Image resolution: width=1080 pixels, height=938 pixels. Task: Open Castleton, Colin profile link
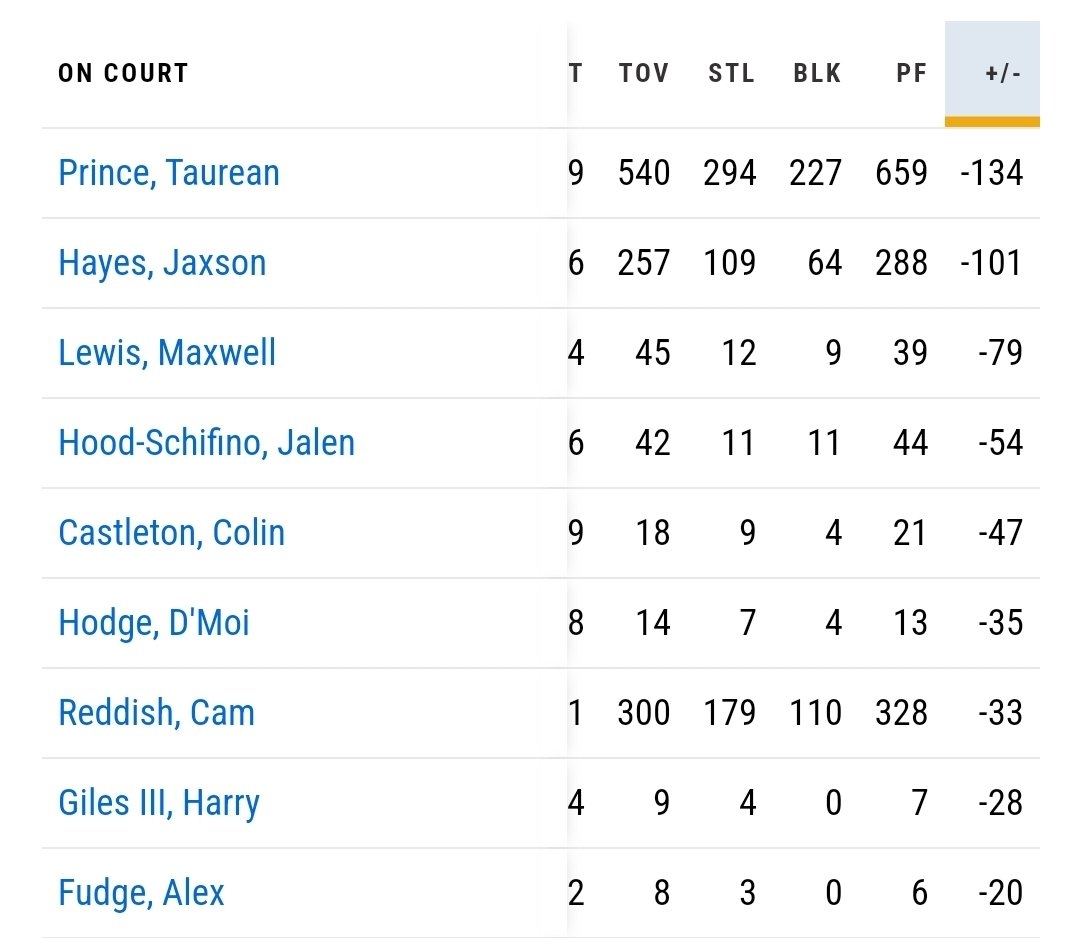point(171,533)
